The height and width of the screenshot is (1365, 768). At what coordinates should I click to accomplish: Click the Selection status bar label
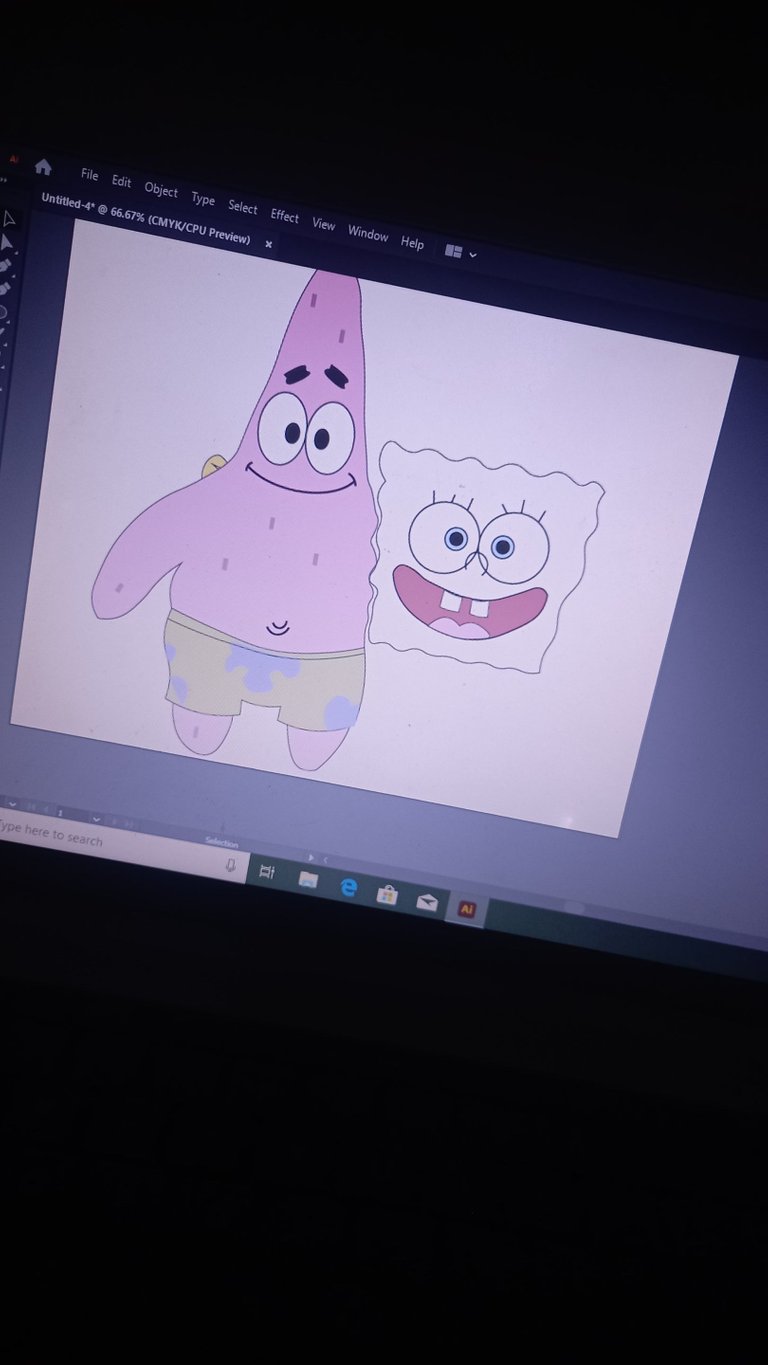(x=221, y=842)
